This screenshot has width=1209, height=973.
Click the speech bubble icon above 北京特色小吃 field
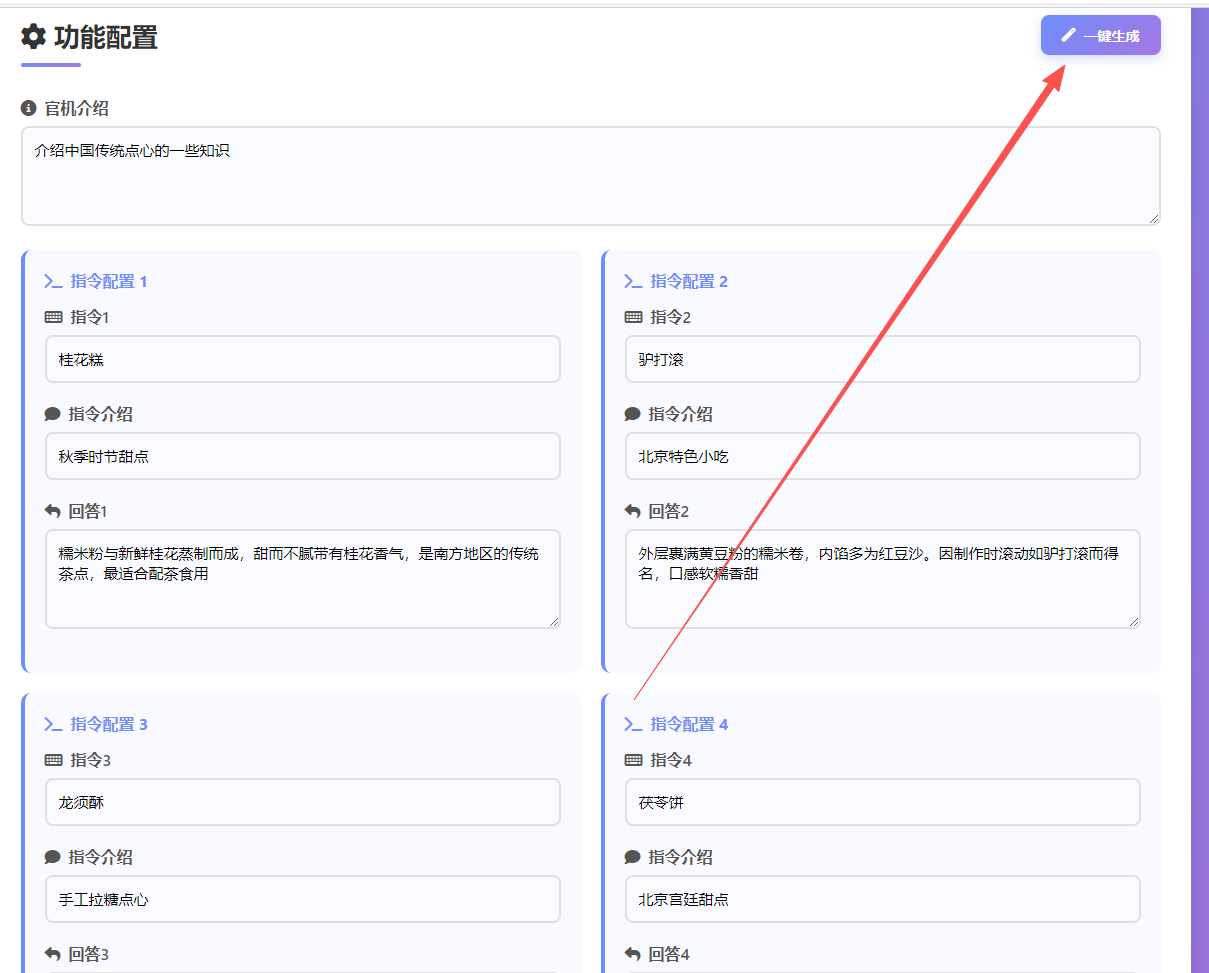[631, 414]
